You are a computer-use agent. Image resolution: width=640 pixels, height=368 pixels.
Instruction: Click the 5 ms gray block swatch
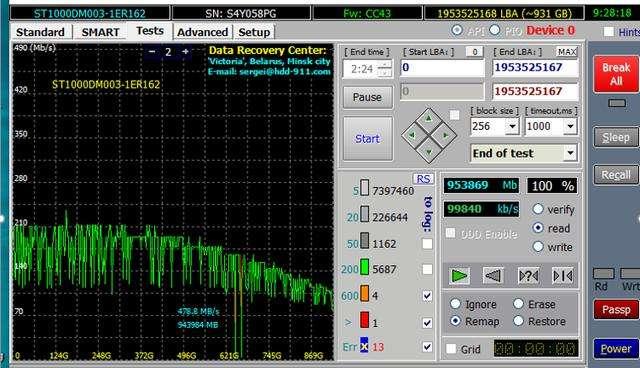[x=364, y=188]
